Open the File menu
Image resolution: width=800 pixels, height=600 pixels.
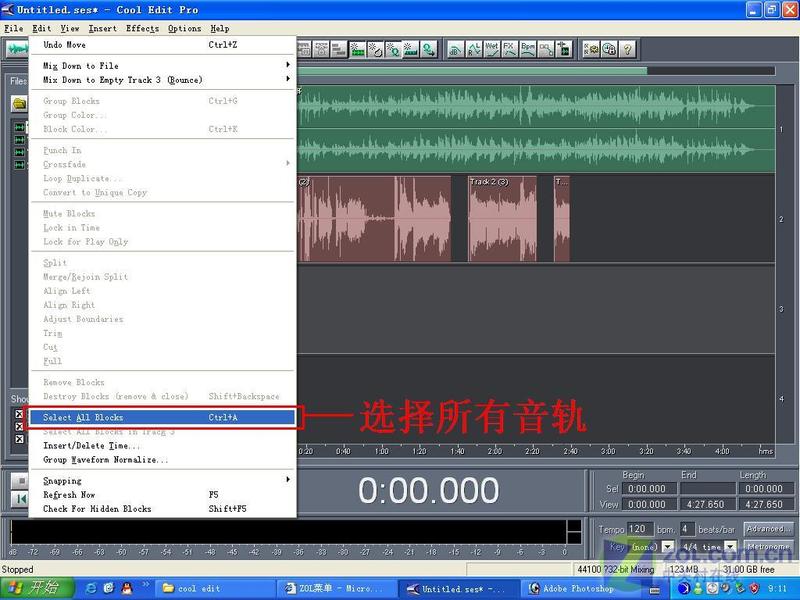pyautogui.click(x=14, y=29)
